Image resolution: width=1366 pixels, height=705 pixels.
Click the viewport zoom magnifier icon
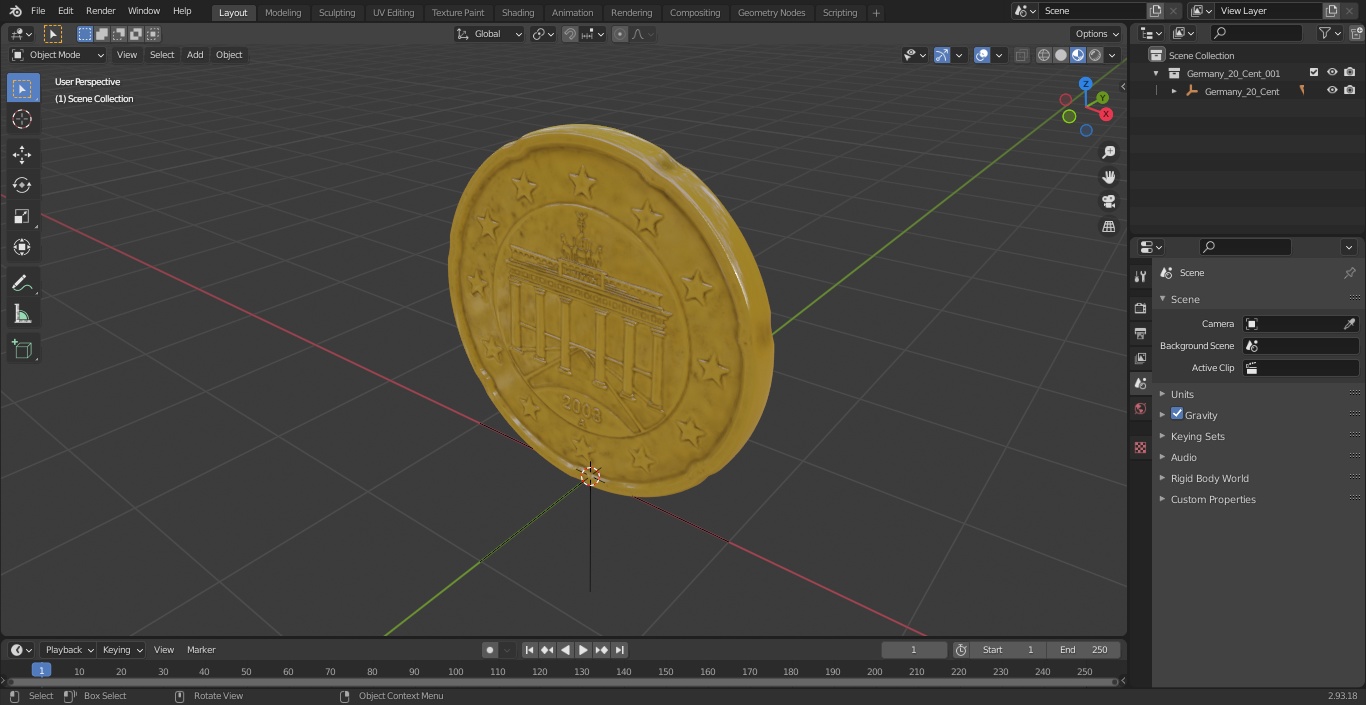(1108, 152)
